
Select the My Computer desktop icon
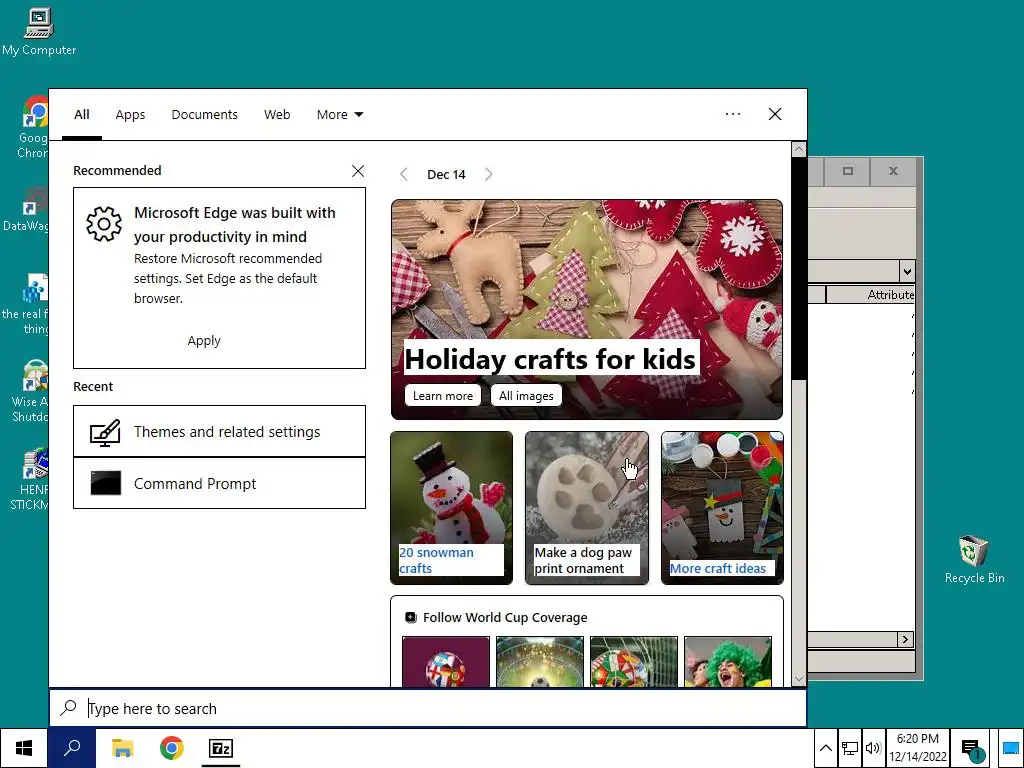[x=39, y=31]
